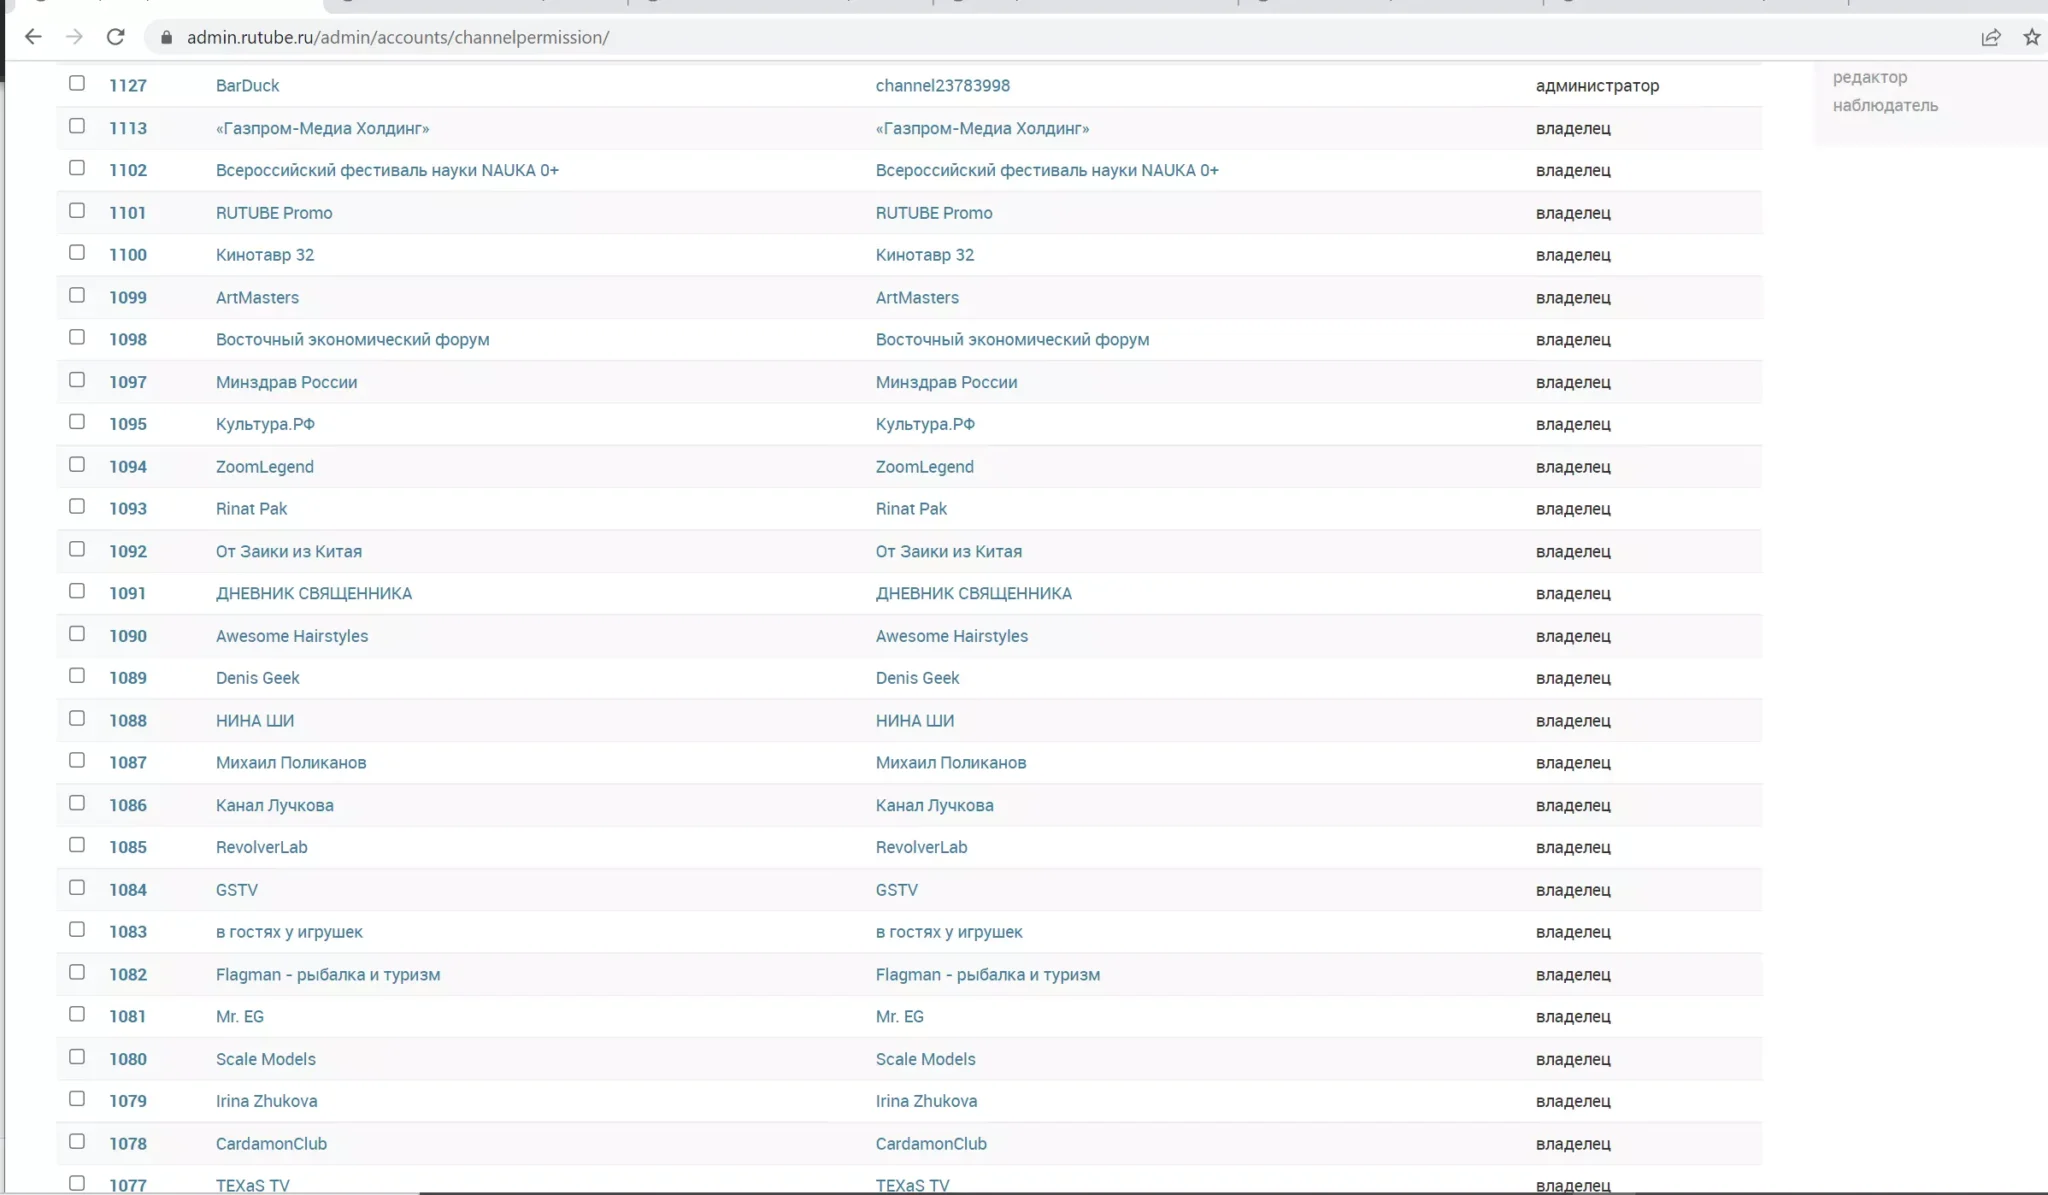Open permission record 1092
Viewport: 2048px width, 1195px height.
pyautogui.click(x=128, y=552)
